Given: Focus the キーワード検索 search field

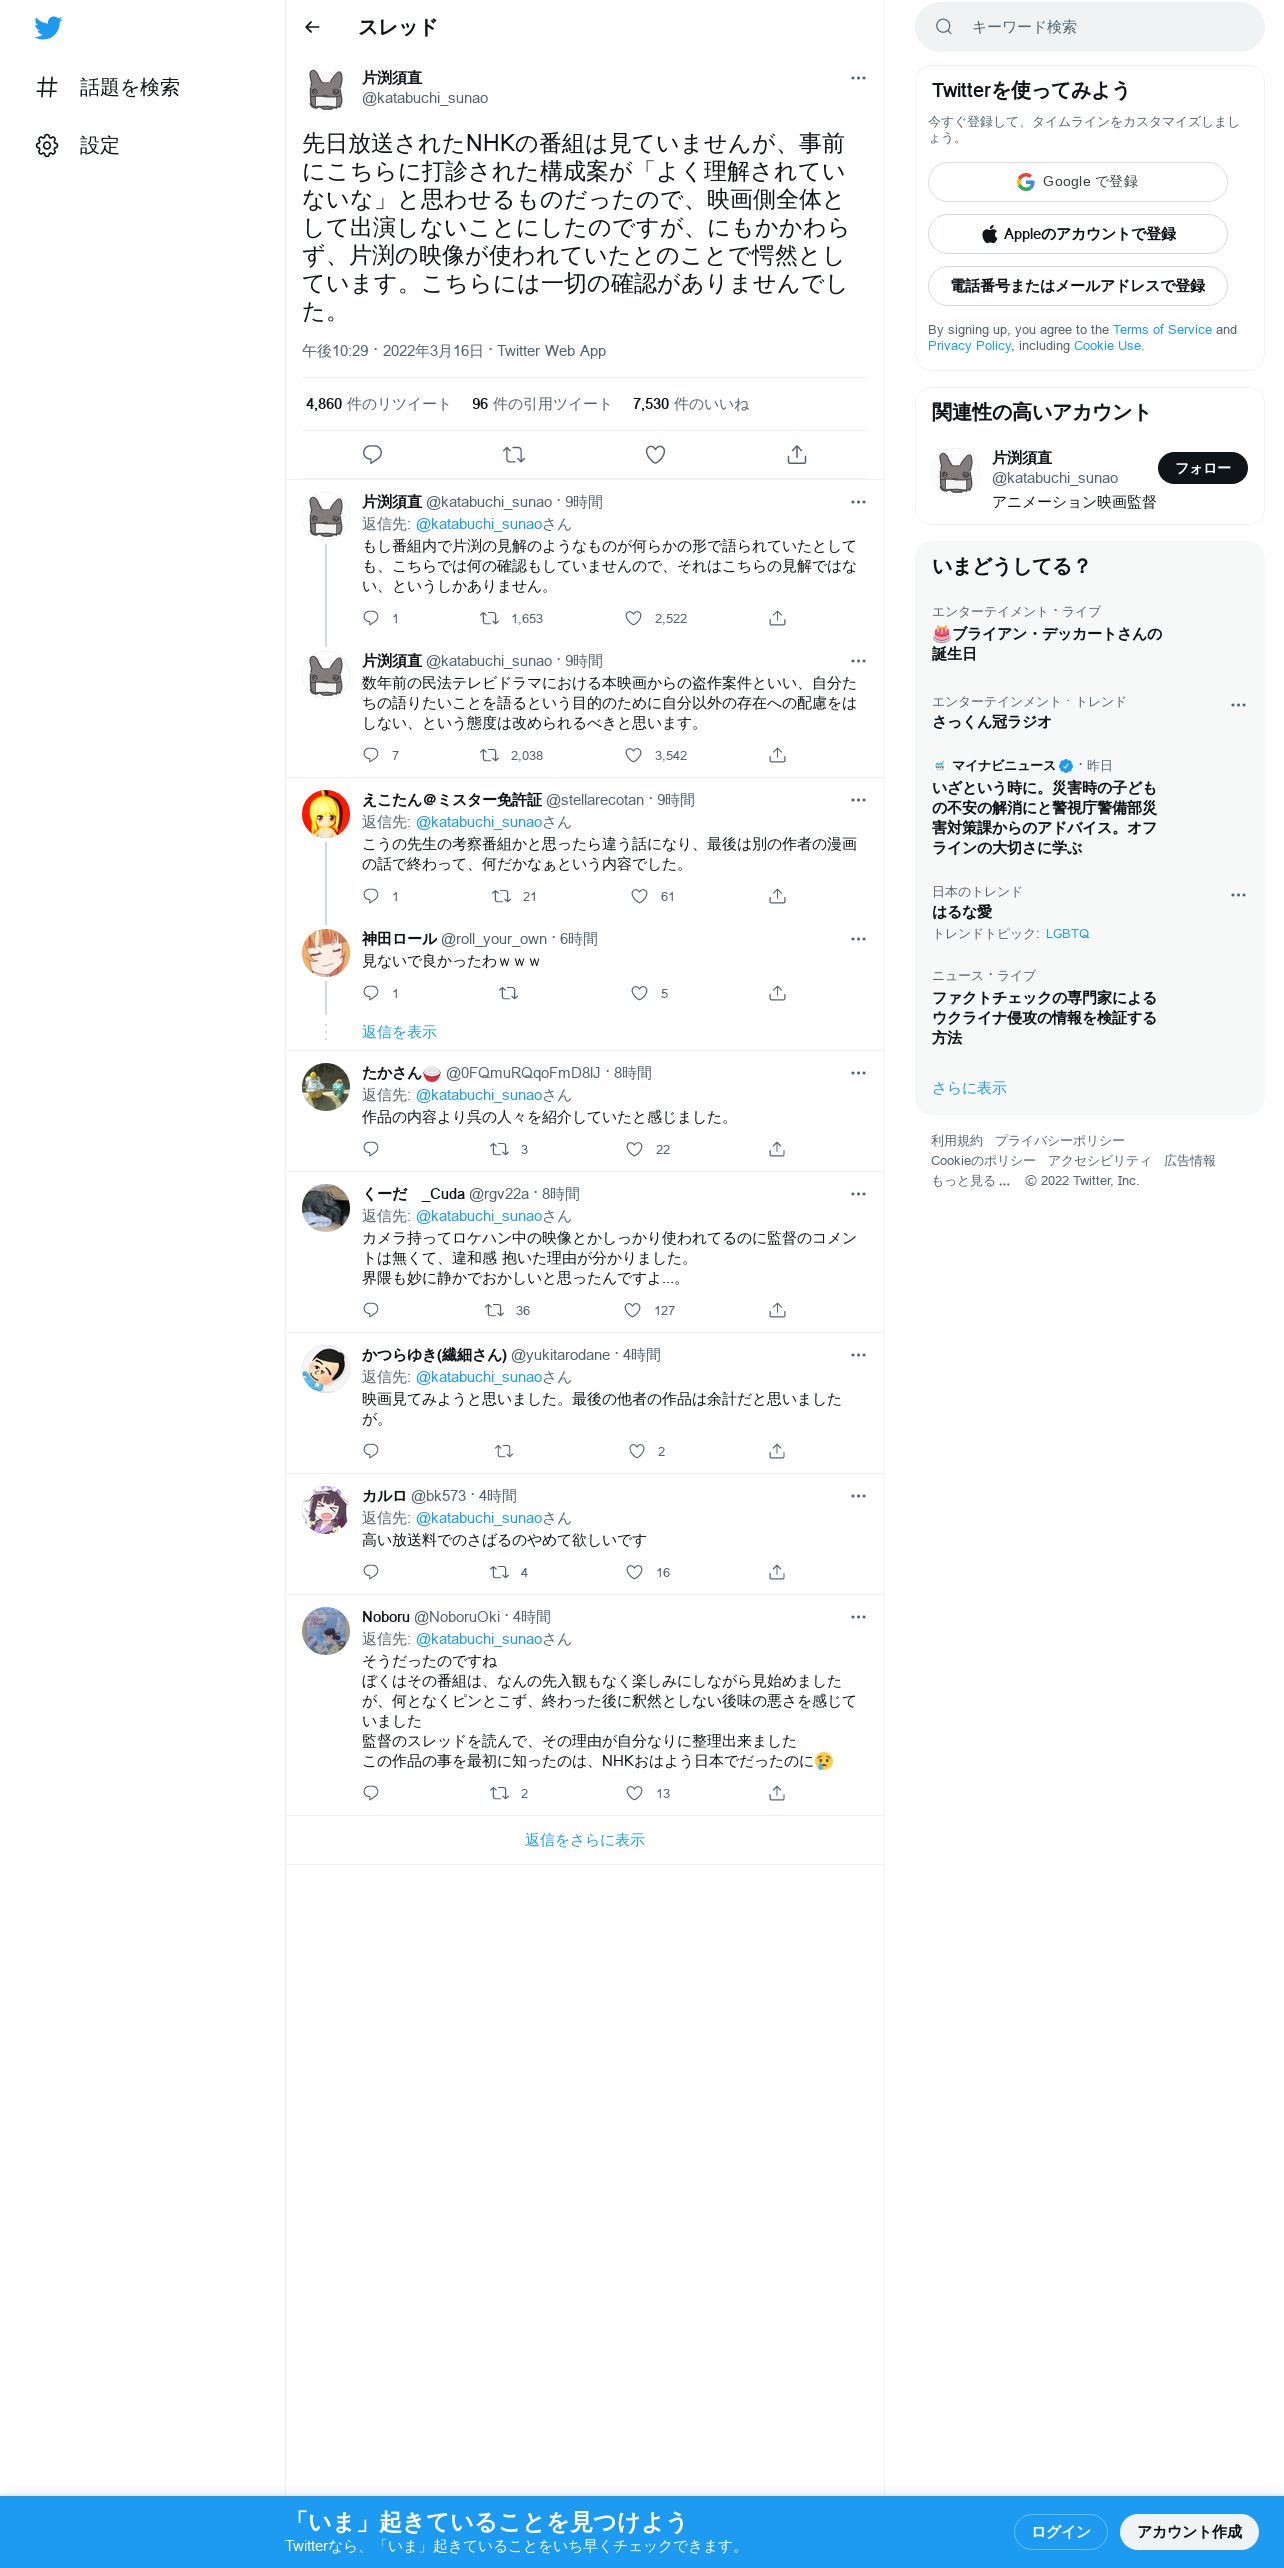Looking at the screenshot, I should point(1090,27).
